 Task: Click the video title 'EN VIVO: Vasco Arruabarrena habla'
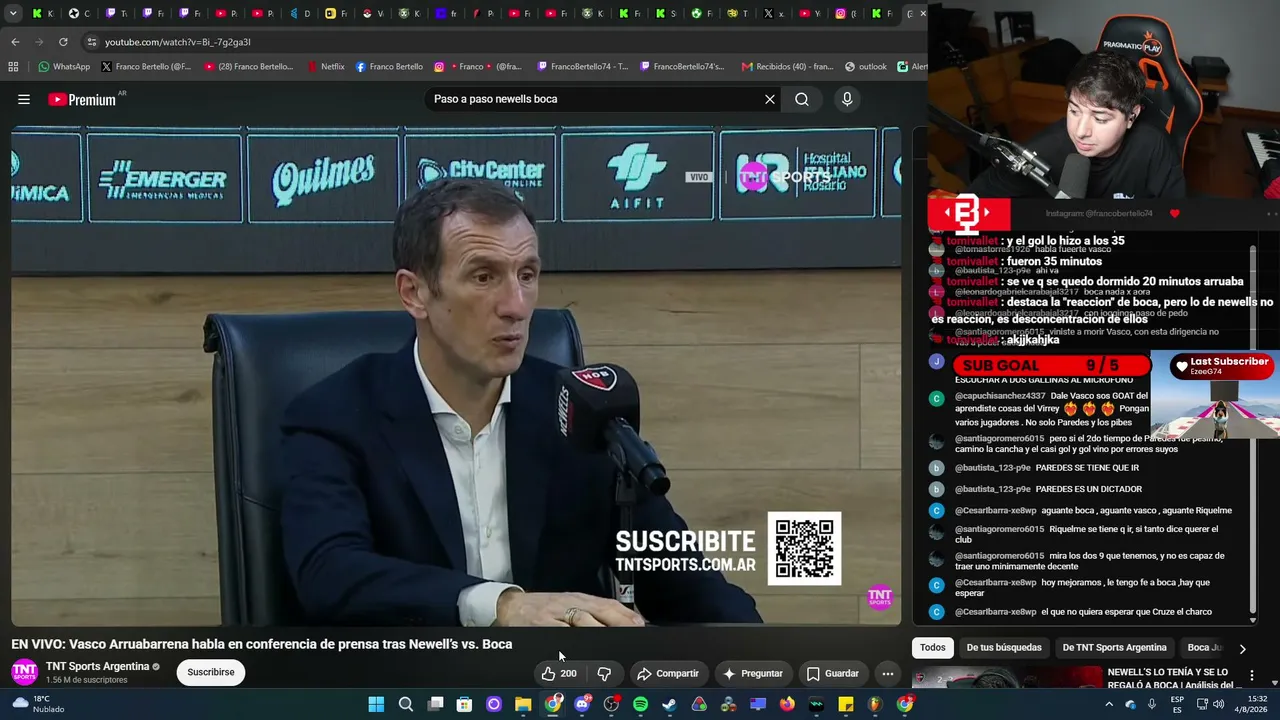click(x=262, y=644)
